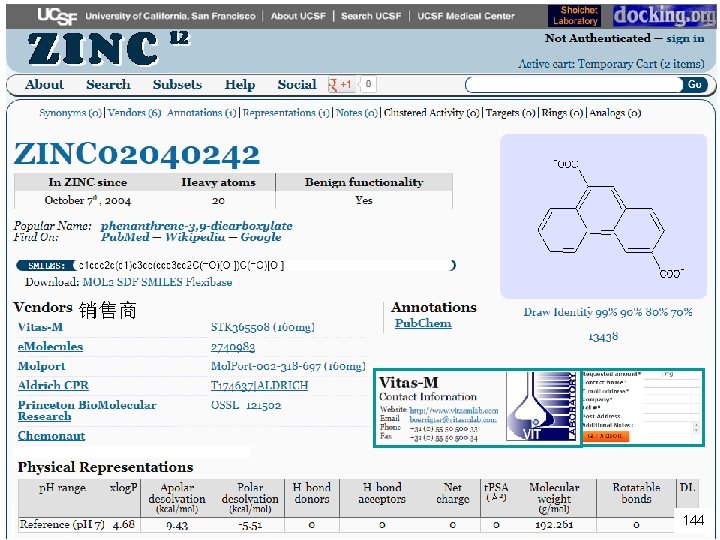Open the About menu
Image resolution: width=720 pixels, height=540 pixels.
[x=45, y=84]
